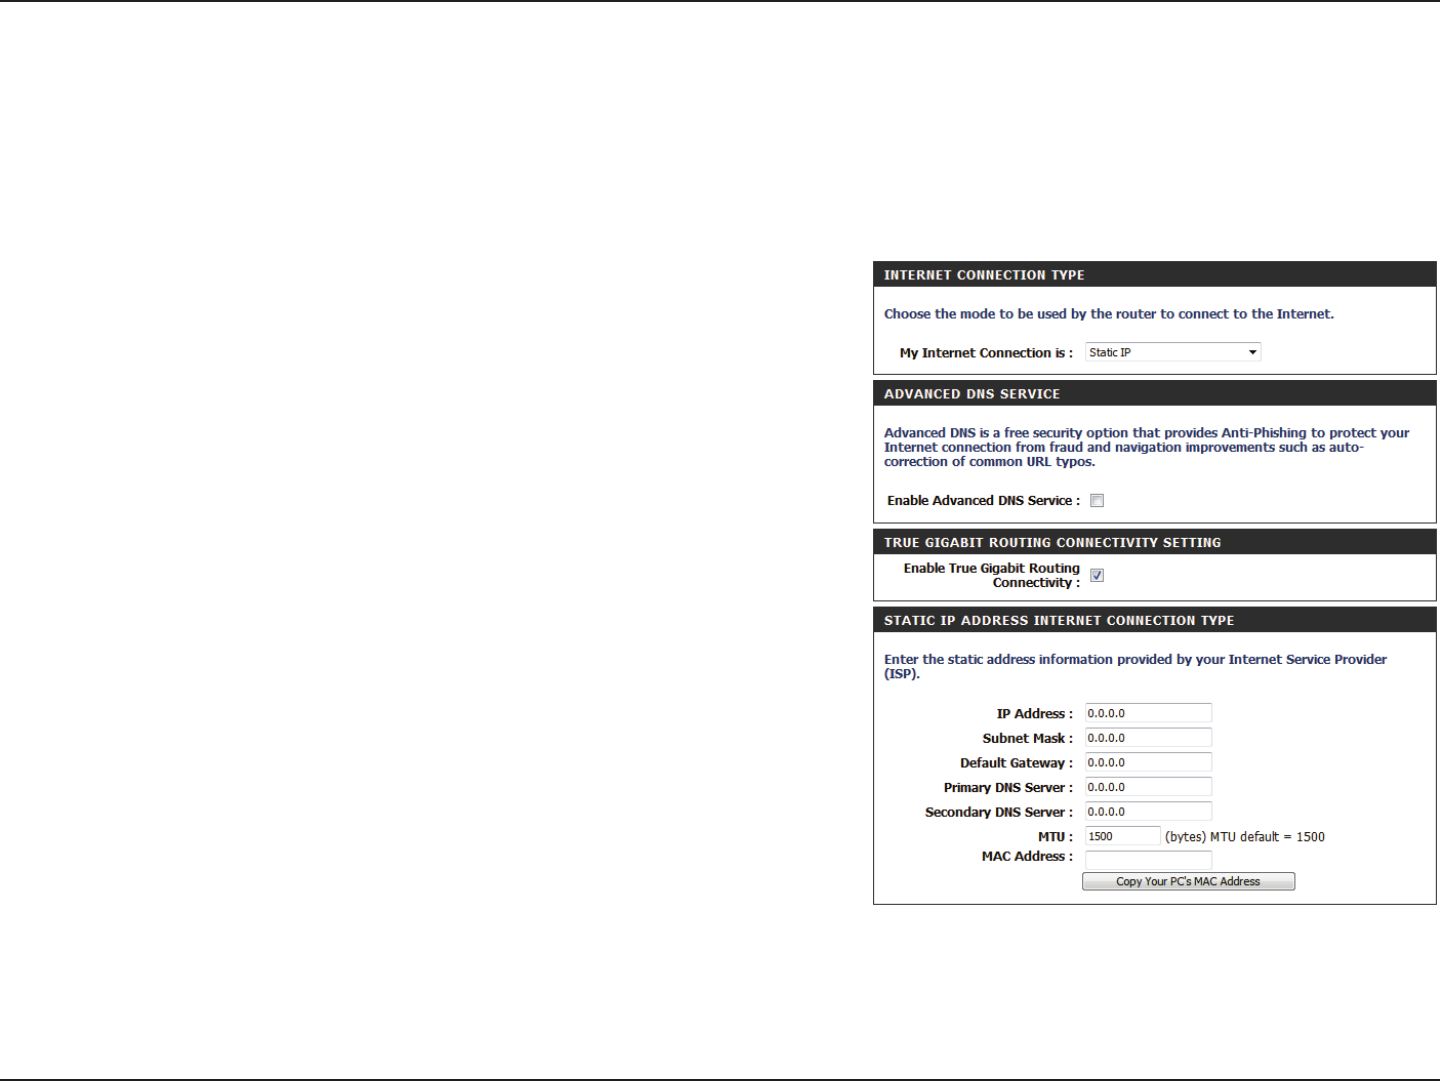The height and width of the screenshot is (1081, 1441).
Task: Click the 'Primary DNS Server :' label
Action: (1008, 788)
